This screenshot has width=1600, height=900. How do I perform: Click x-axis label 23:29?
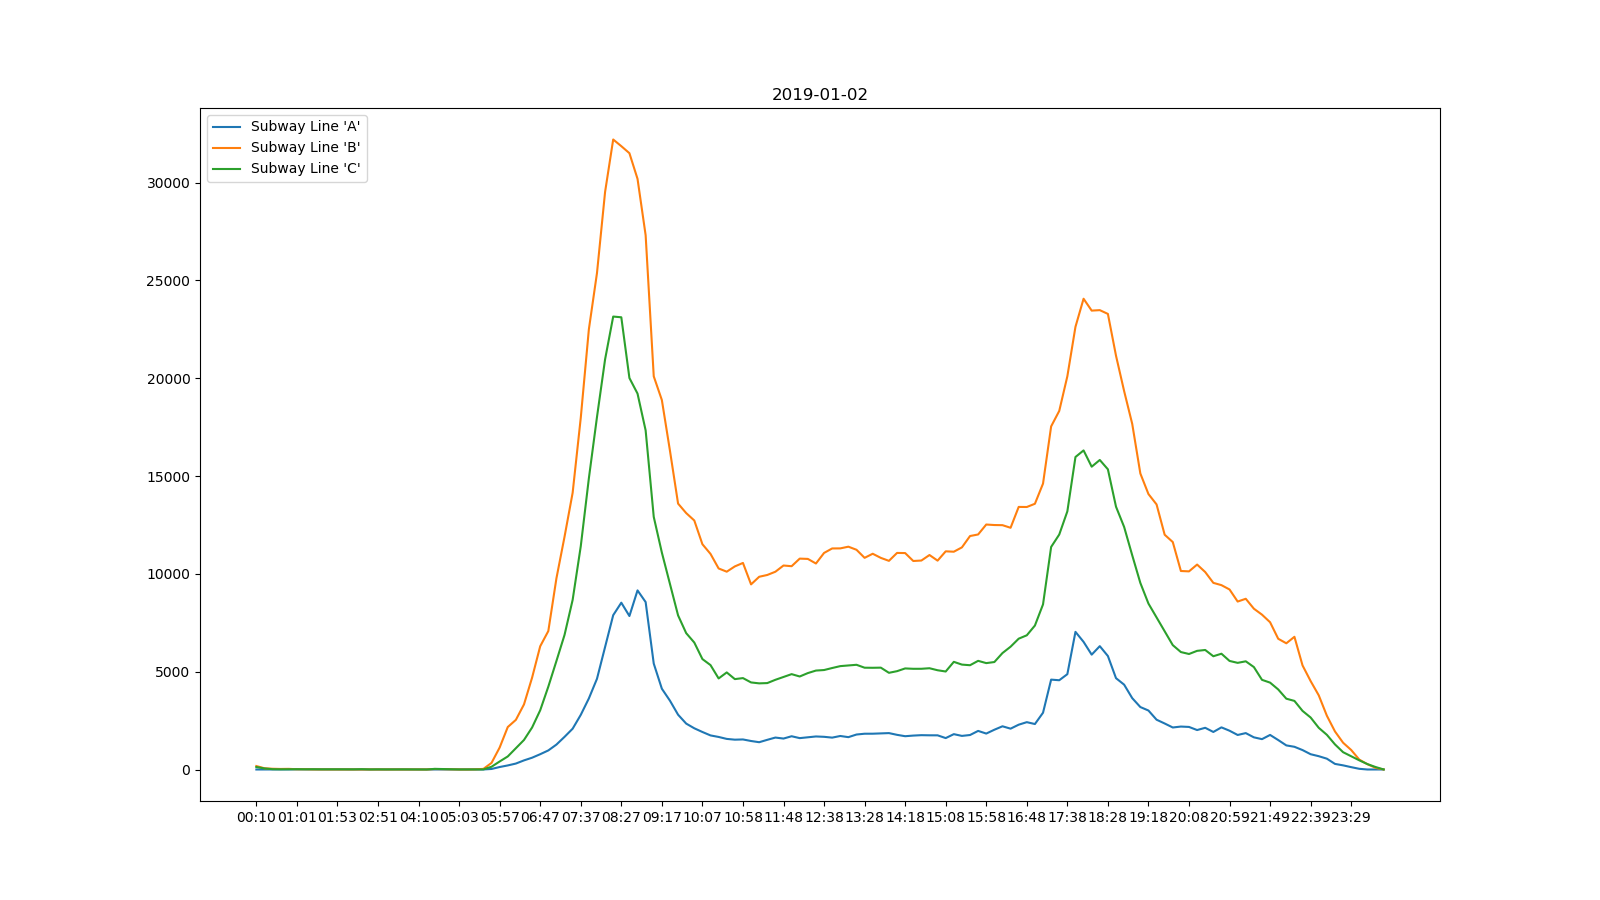[x=1351, y=817]
